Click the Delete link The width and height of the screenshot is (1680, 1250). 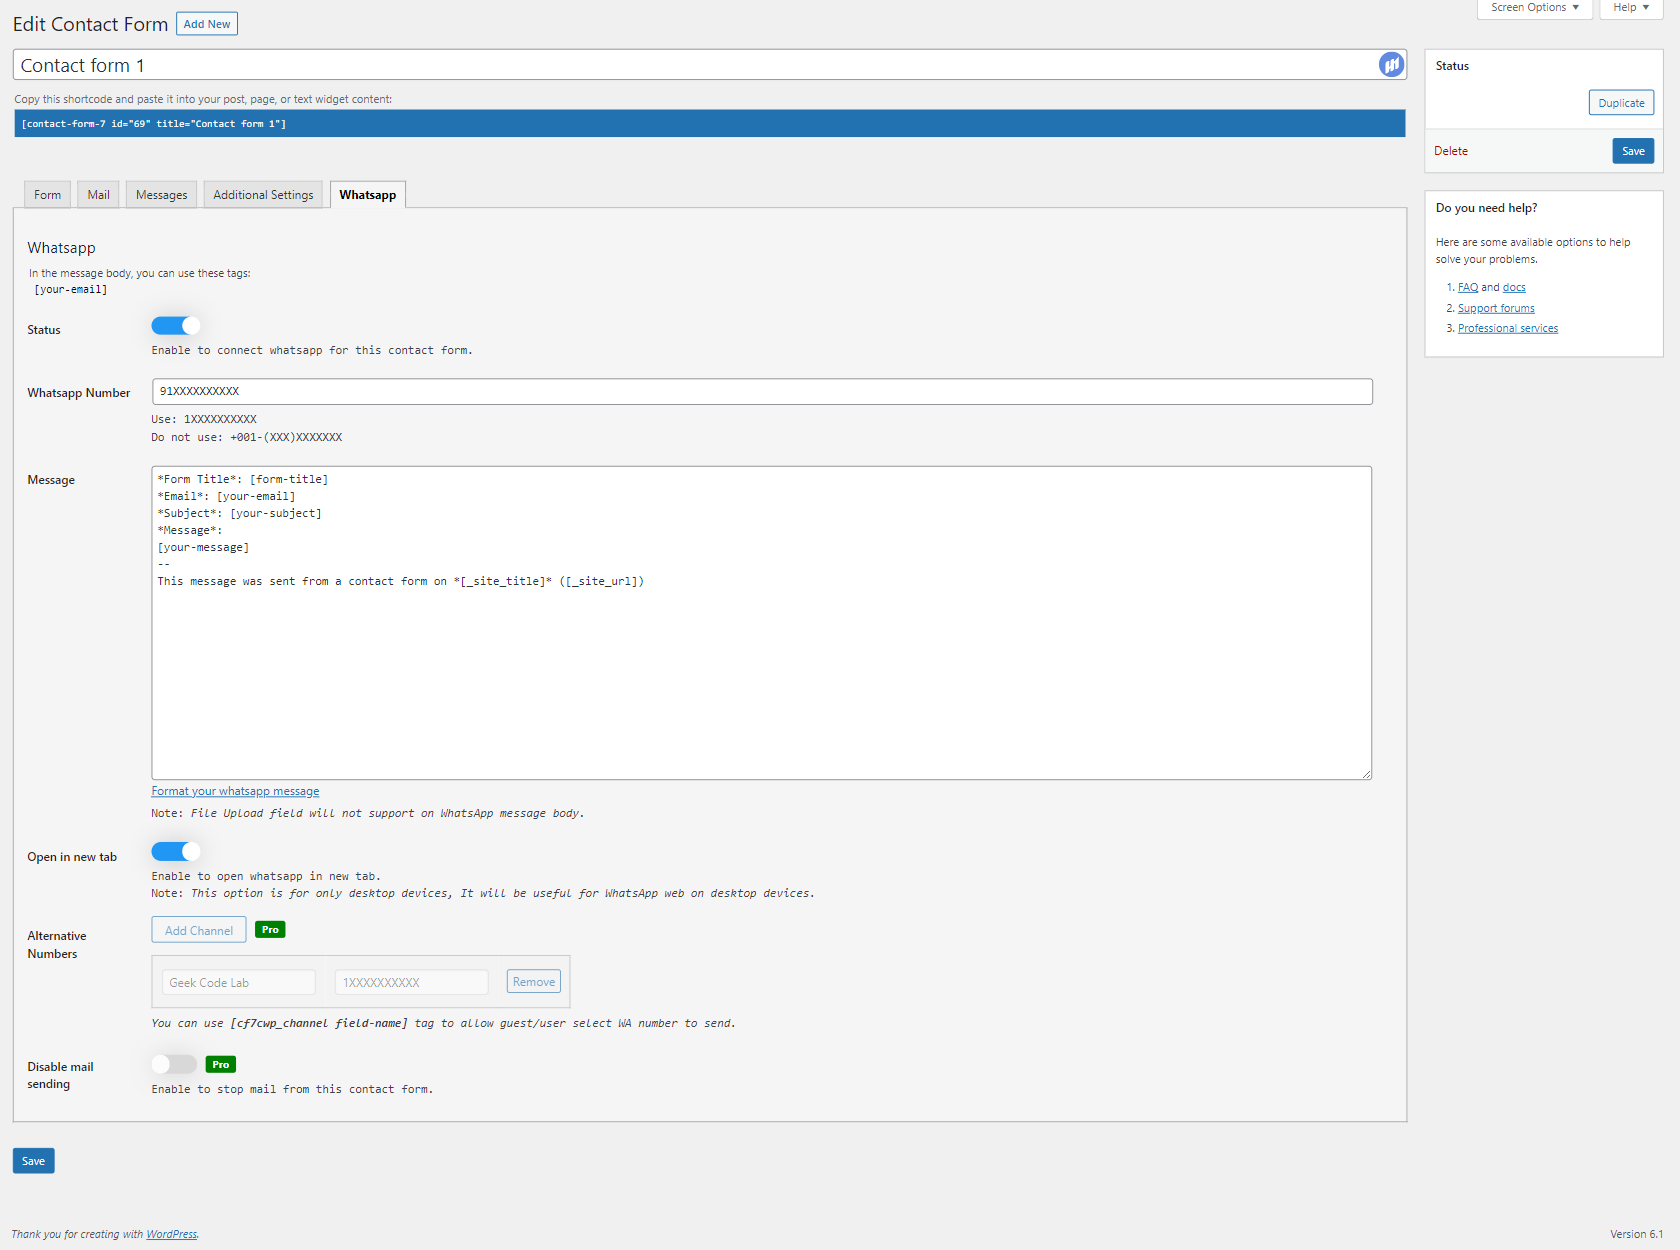(x=1451, y=151)
